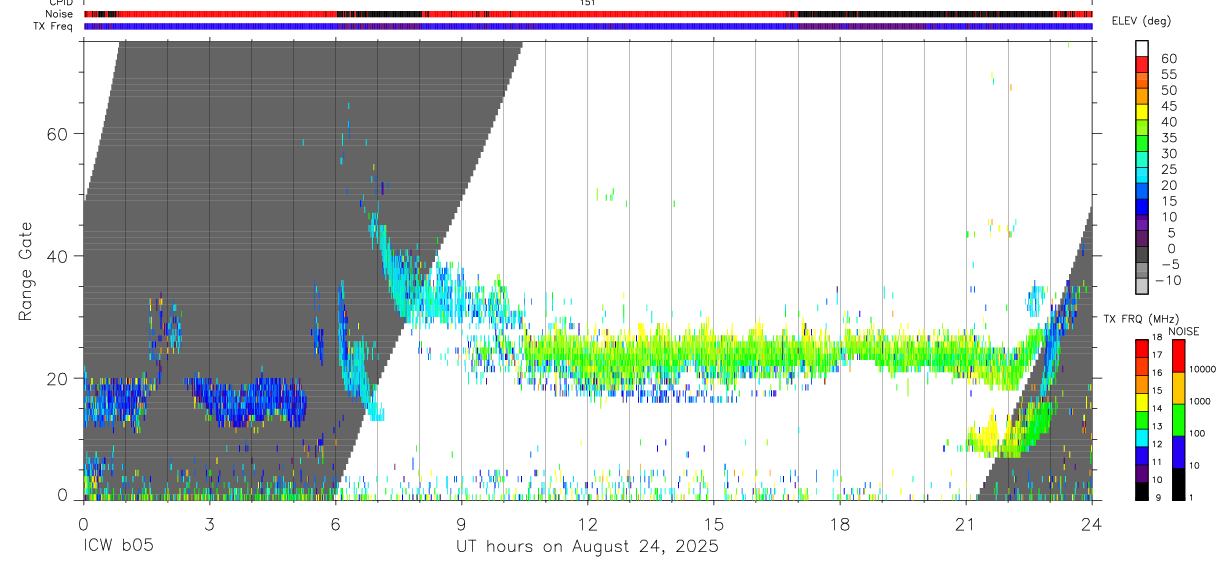Click the blue TX Freq strip above plot
Viewport: 1228px width, 567px height.
588,26
